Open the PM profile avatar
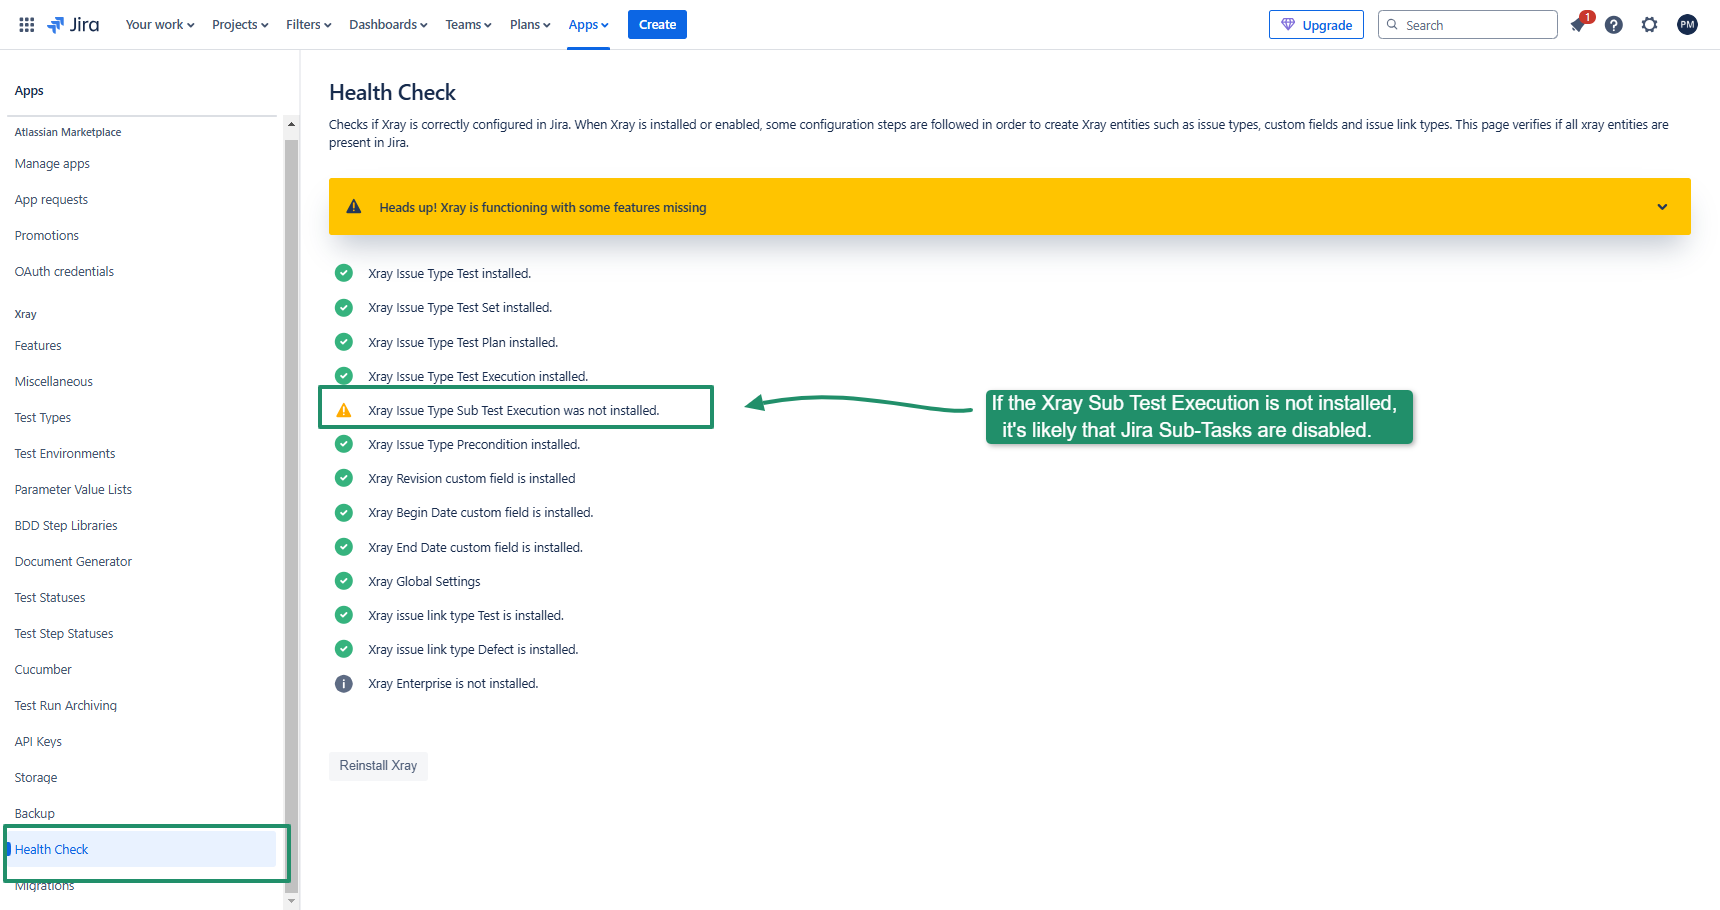This screenshot has width=1720, height=910. [1687, 25]
